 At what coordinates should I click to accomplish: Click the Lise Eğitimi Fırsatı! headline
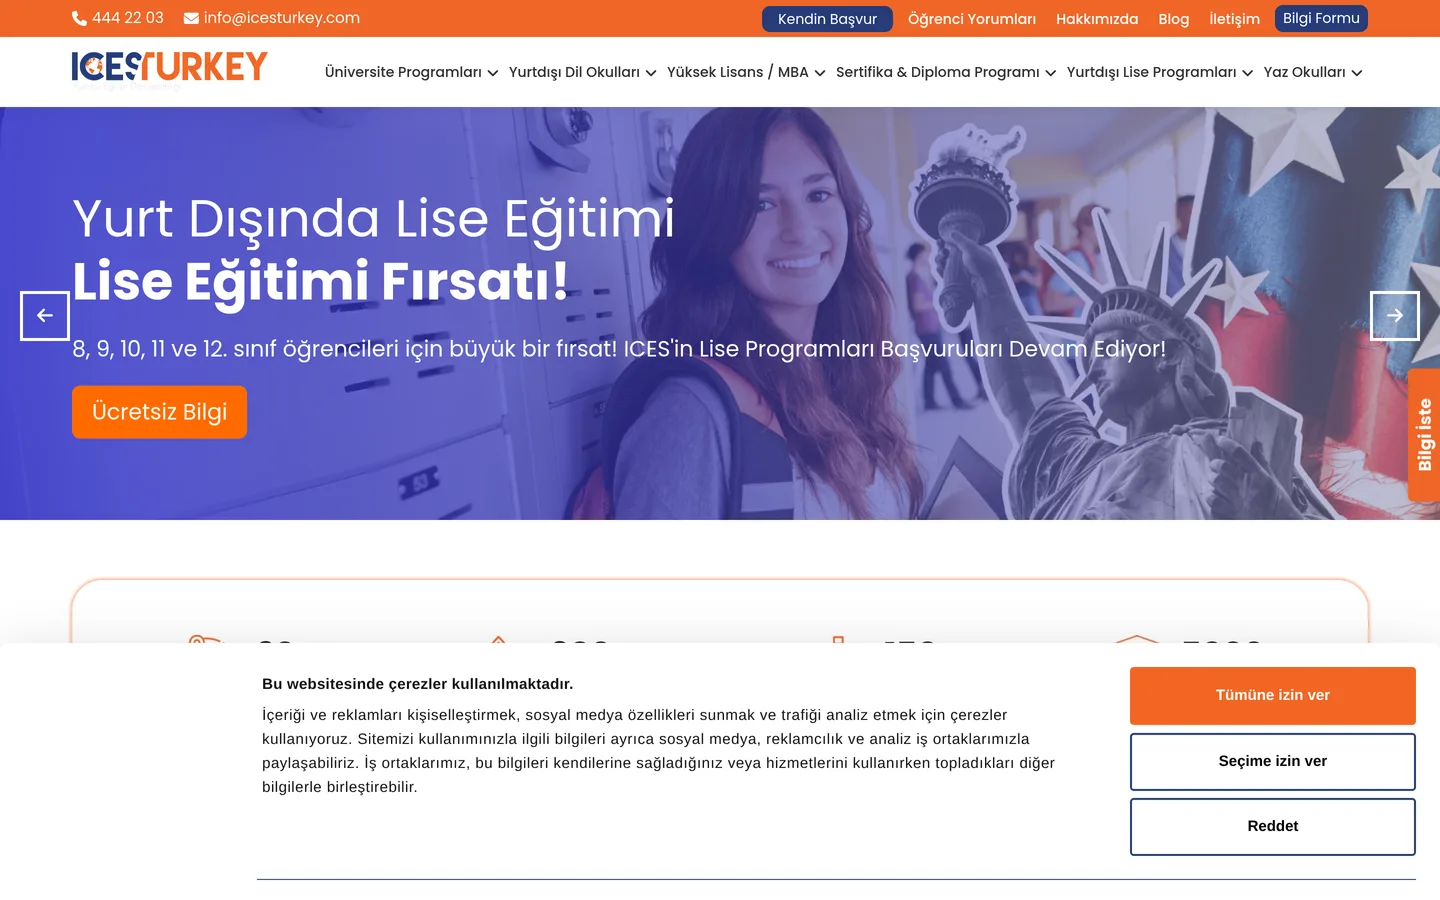pyautogui.click(x=320, y=281)
